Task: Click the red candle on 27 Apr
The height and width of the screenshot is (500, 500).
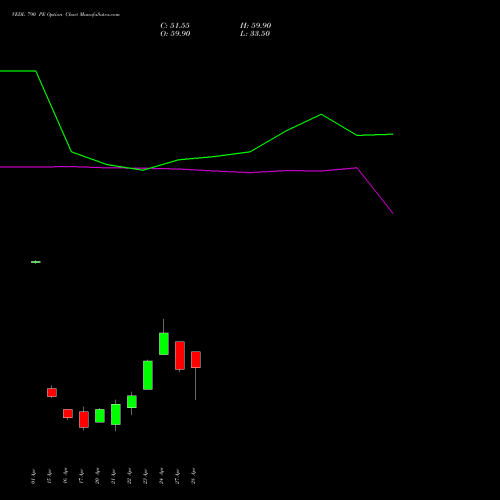Action: pos(180,356)
